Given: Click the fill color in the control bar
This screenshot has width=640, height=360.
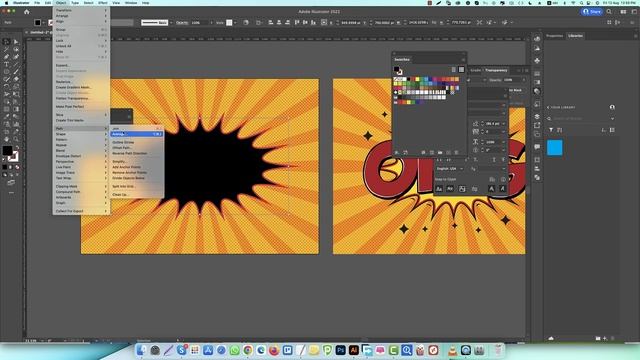Looking at the screenshot, I should pos(38,22).
